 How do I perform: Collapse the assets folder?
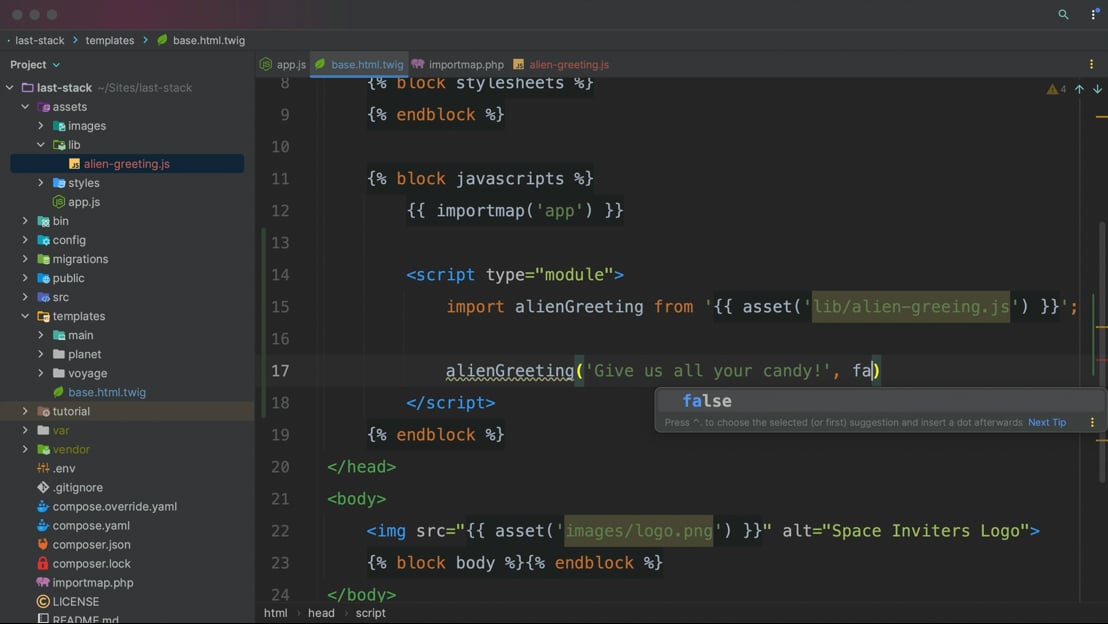click(26, 107)
